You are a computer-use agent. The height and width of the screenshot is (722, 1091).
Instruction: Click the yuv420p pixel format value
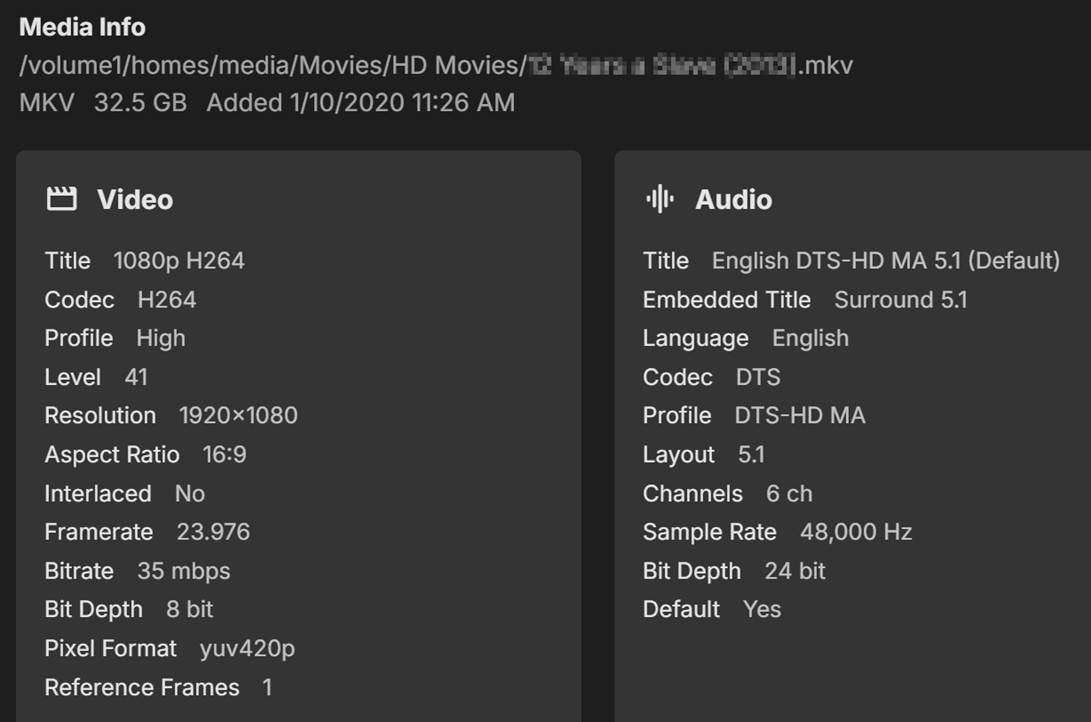pos(247,649)
